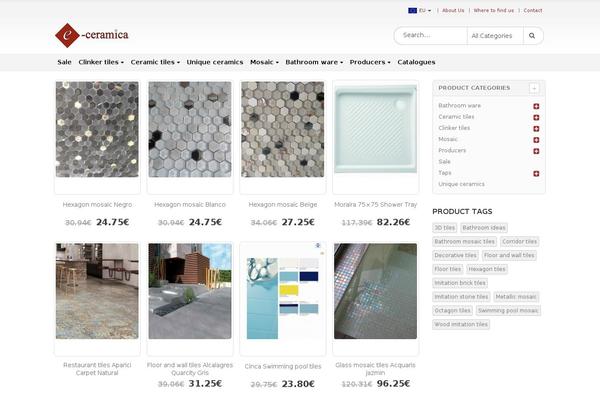
Task: Click the 3D tiles tag
Action: coord(445,228)
